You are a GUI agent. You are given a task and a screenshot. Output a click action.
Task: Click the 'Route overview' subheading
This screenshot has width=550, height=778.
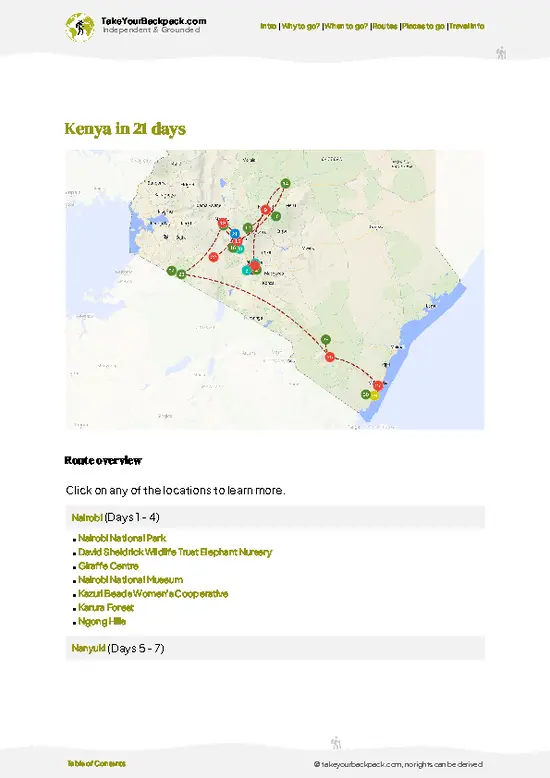[x=103, y=461]
